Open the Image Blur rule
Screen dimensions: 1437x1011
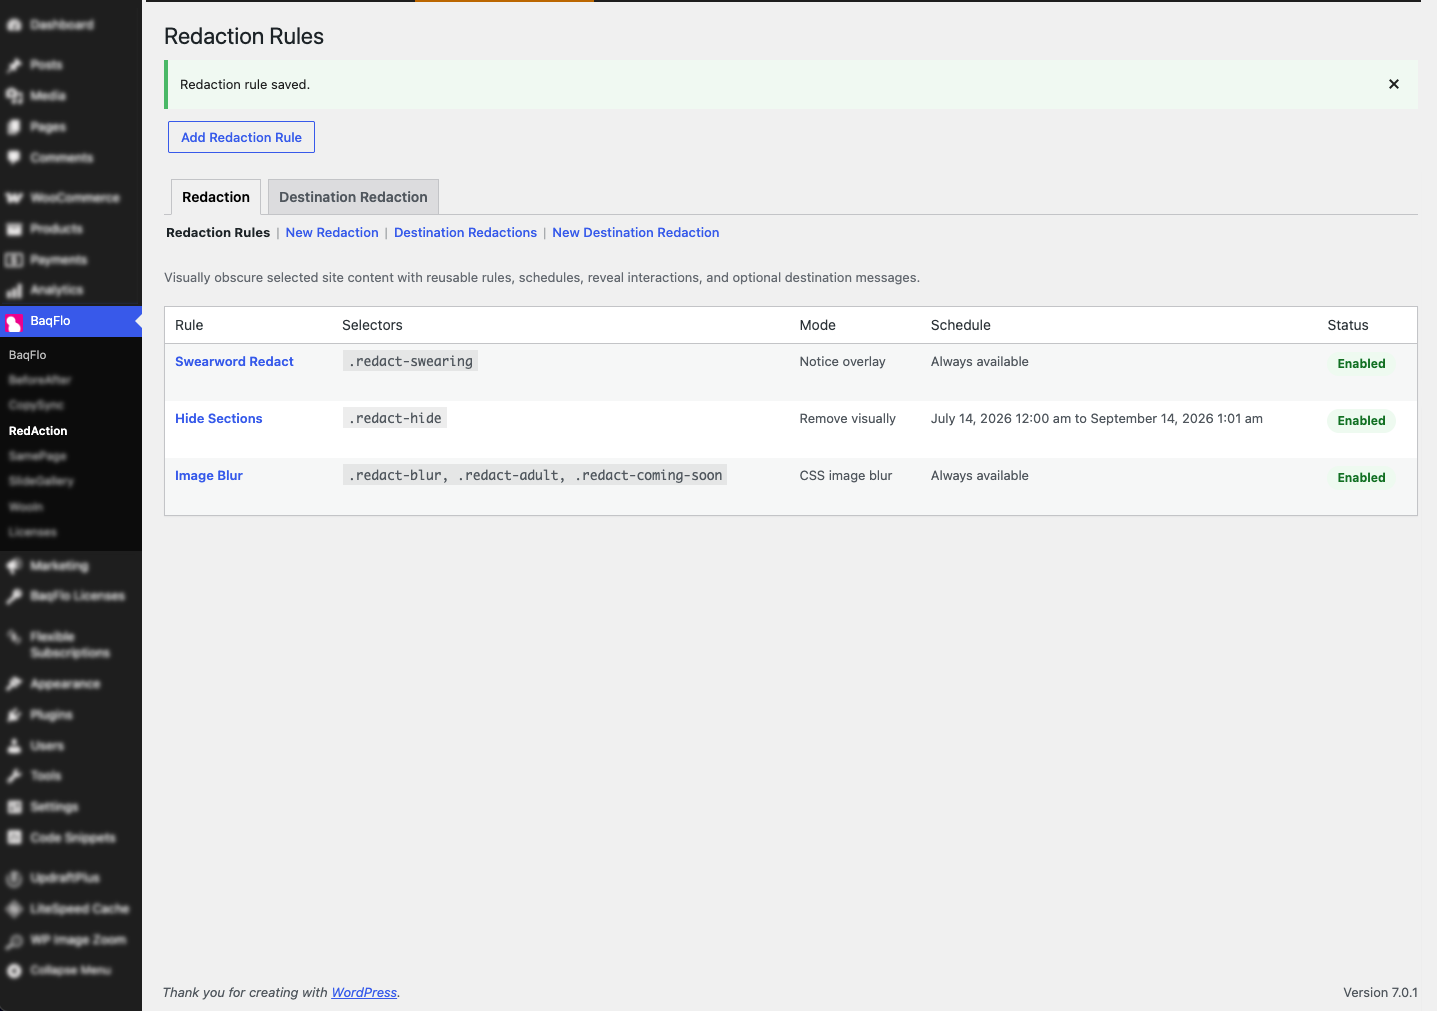[209, 475]
